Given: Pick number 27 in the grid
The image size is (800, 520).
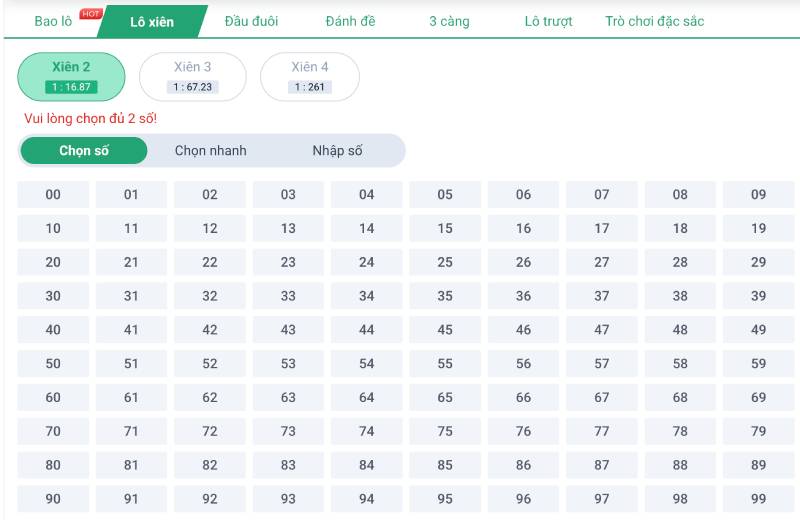Looking at the screenshot, I should pyautogui.click(x=601, y=263).
